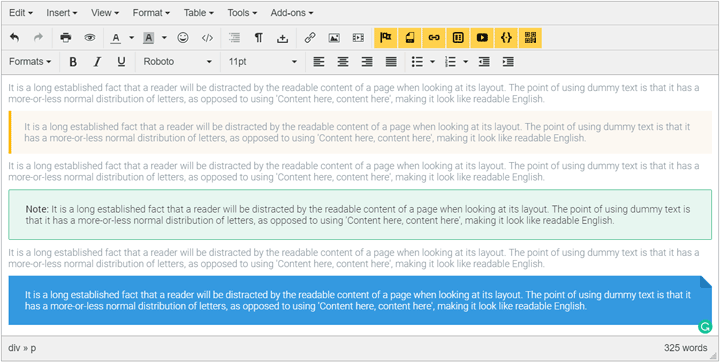
Task: Click the first gray paragraph text
Action: click(x=354, y=93)
